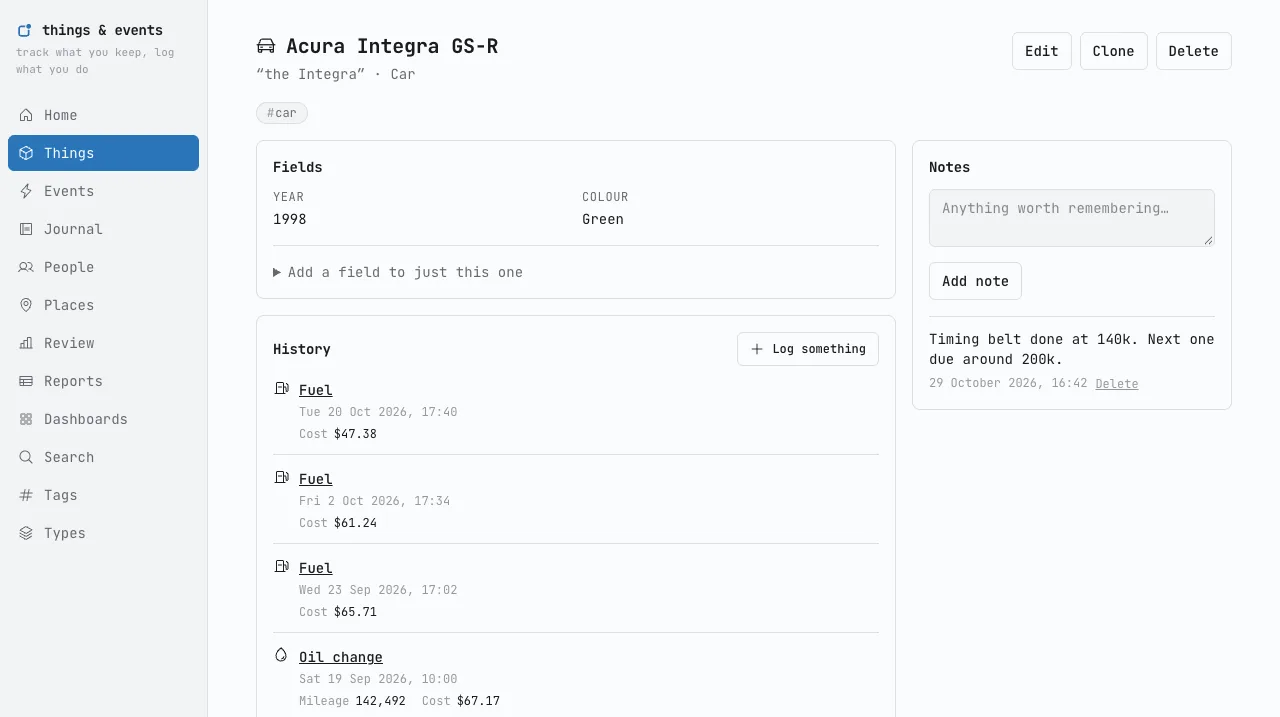Viewport: 1280px width, 717px height.
Task: Click the timing belt note text
Action: 1072,349
